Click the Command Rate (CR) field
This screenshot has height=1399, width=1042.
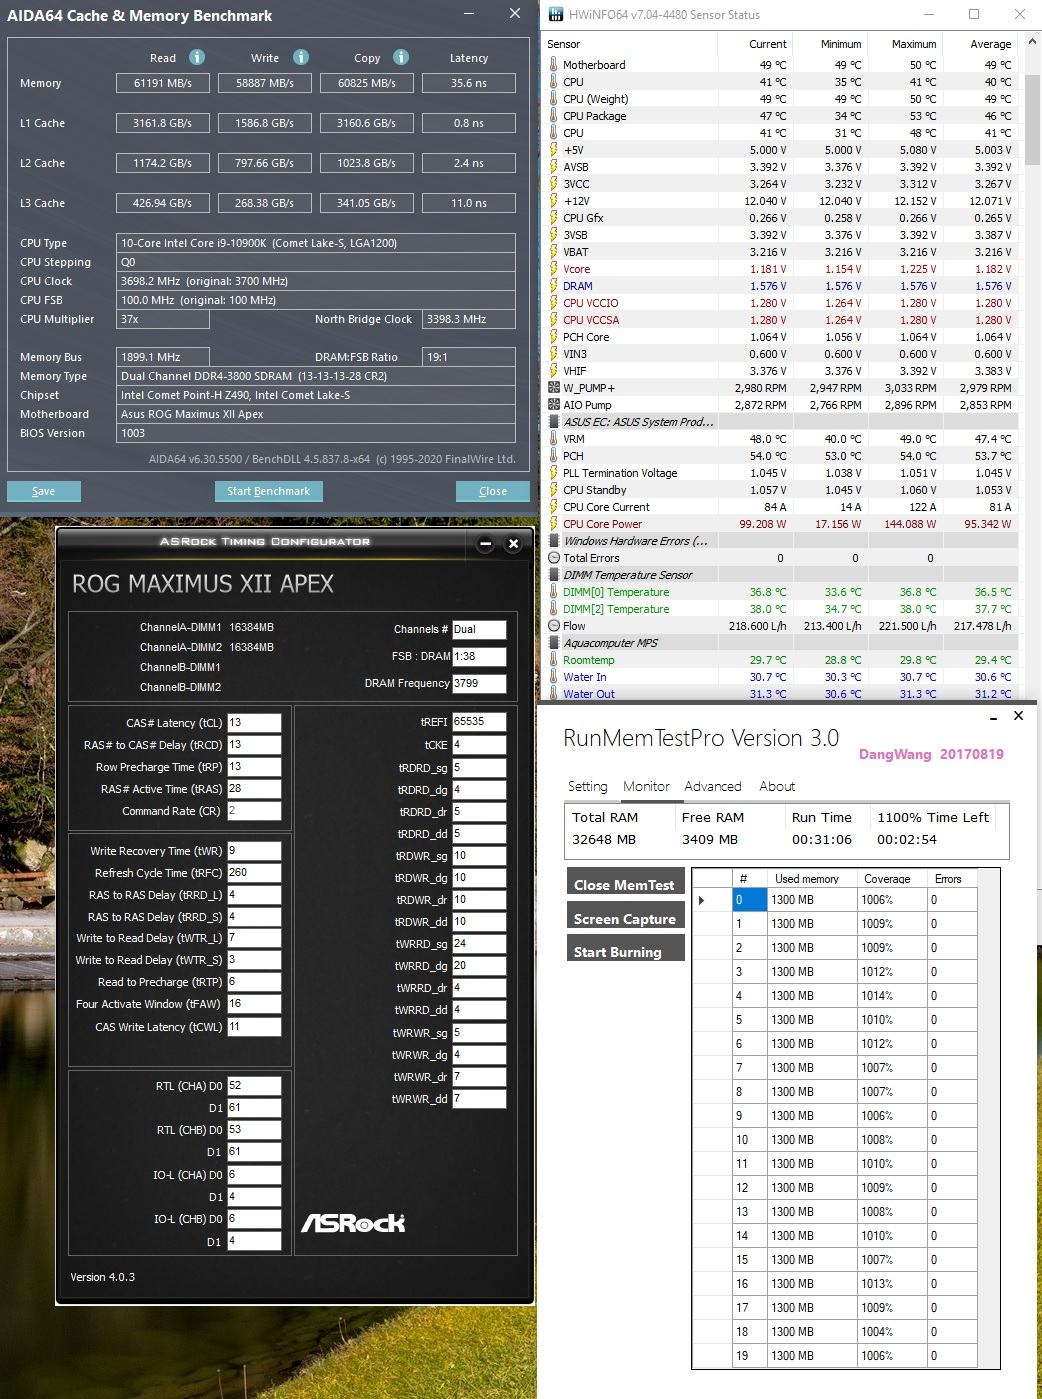254,811
